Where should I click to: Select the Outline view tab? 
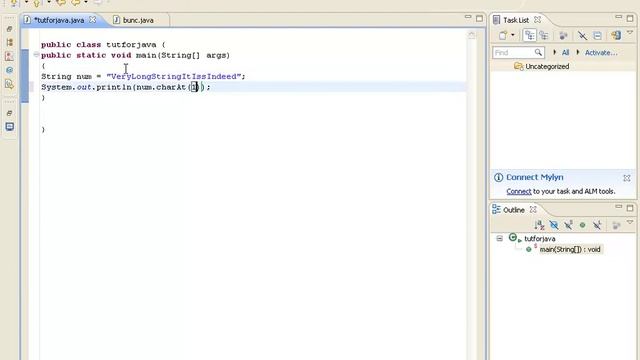513,210
